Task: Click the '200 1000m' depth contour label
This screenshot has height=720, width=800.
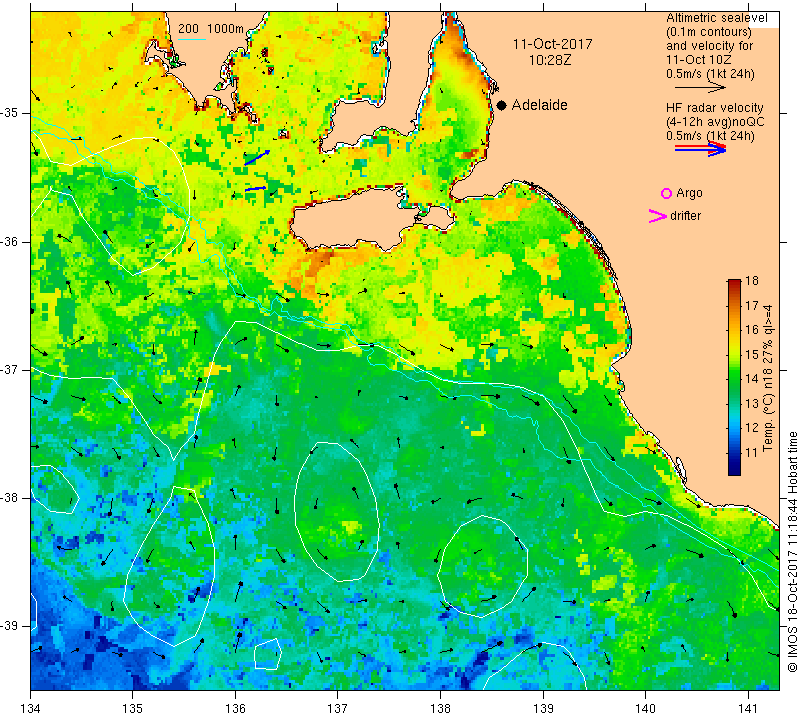Action: [211, 29]
